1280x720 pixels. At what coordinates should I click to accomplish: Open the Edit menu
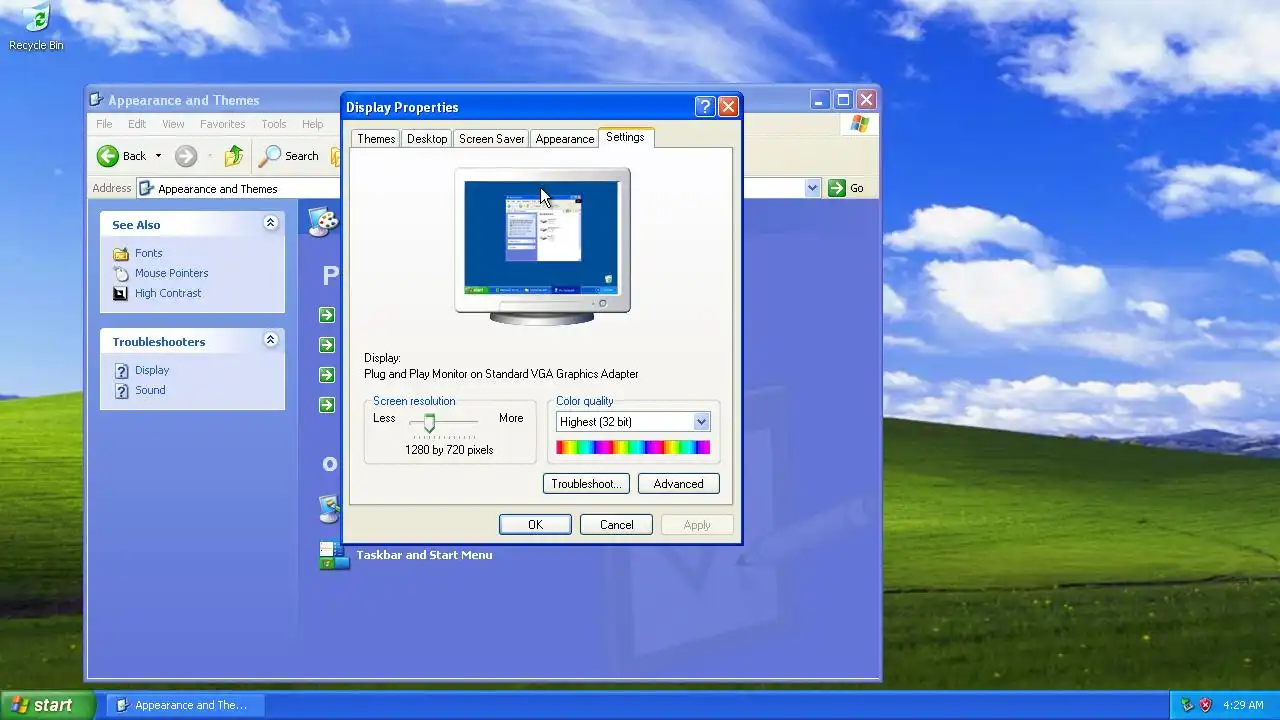coord(137,124)
